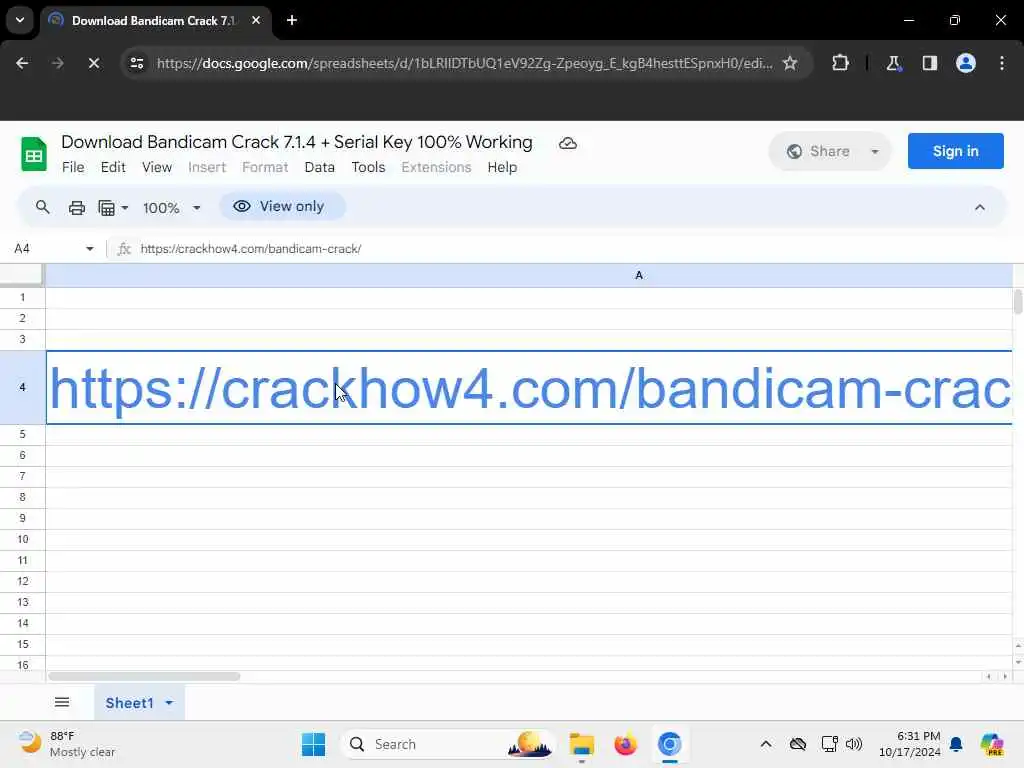Viewport: 1024px width, 768px height.
Task: Open the File menu
Action: [x=73, y=167]
